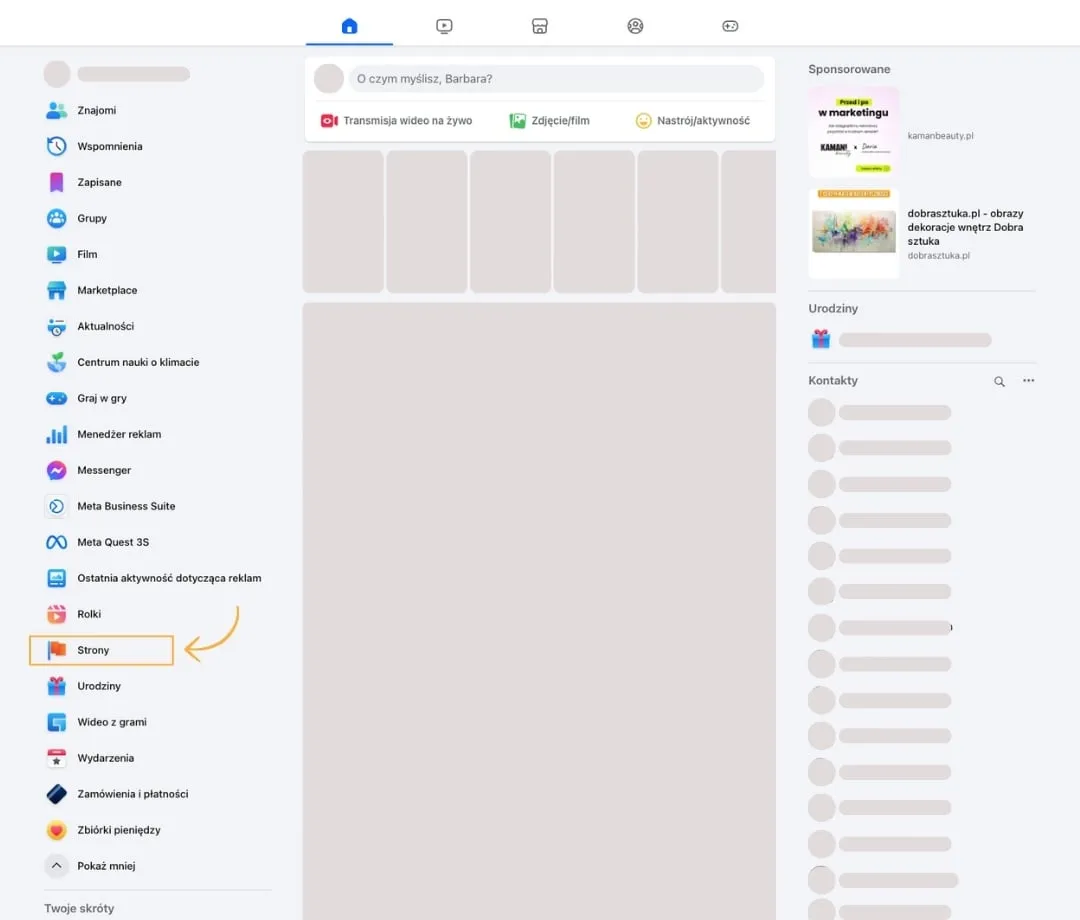The width and height of the screenshot is (1080, 920).
Task: Click the Znajomi friends icon
Action: 56,110
